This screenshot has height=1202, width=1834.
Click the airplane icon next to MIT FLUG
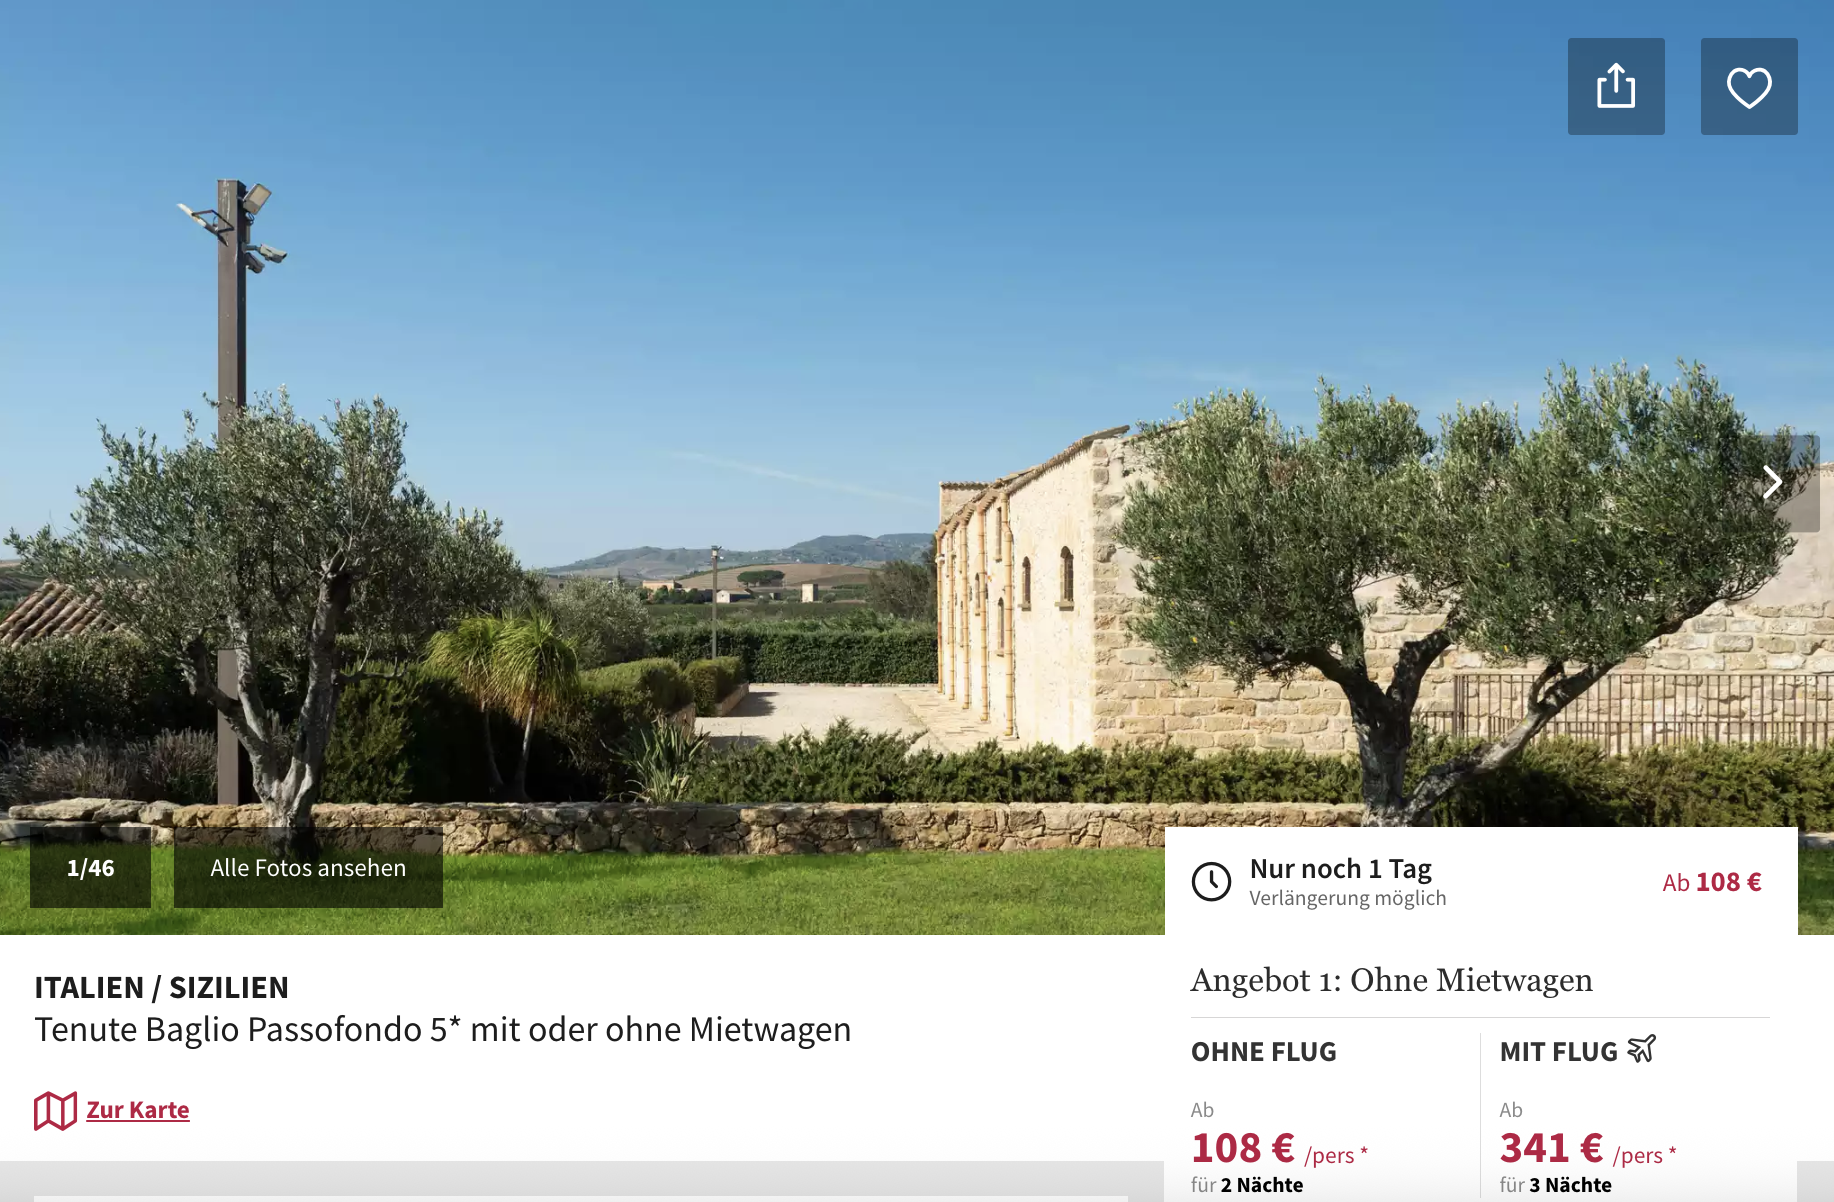(1641, 1049)
